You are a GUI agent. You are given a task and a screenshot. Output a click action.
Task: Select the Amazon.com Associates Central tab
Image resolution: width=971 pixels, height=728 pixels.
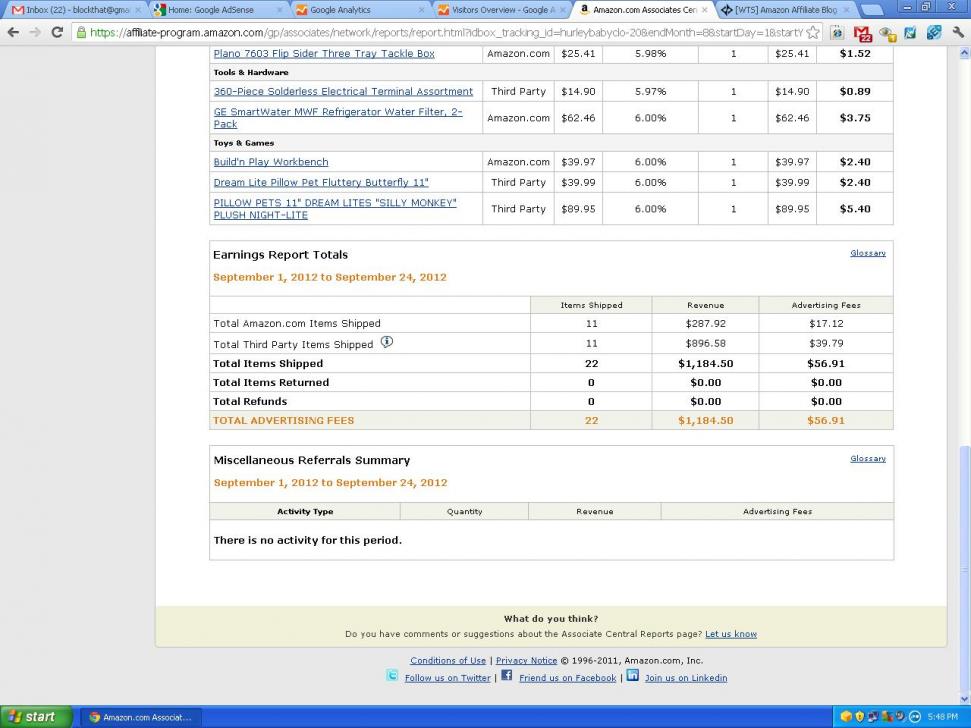(644, 10)
